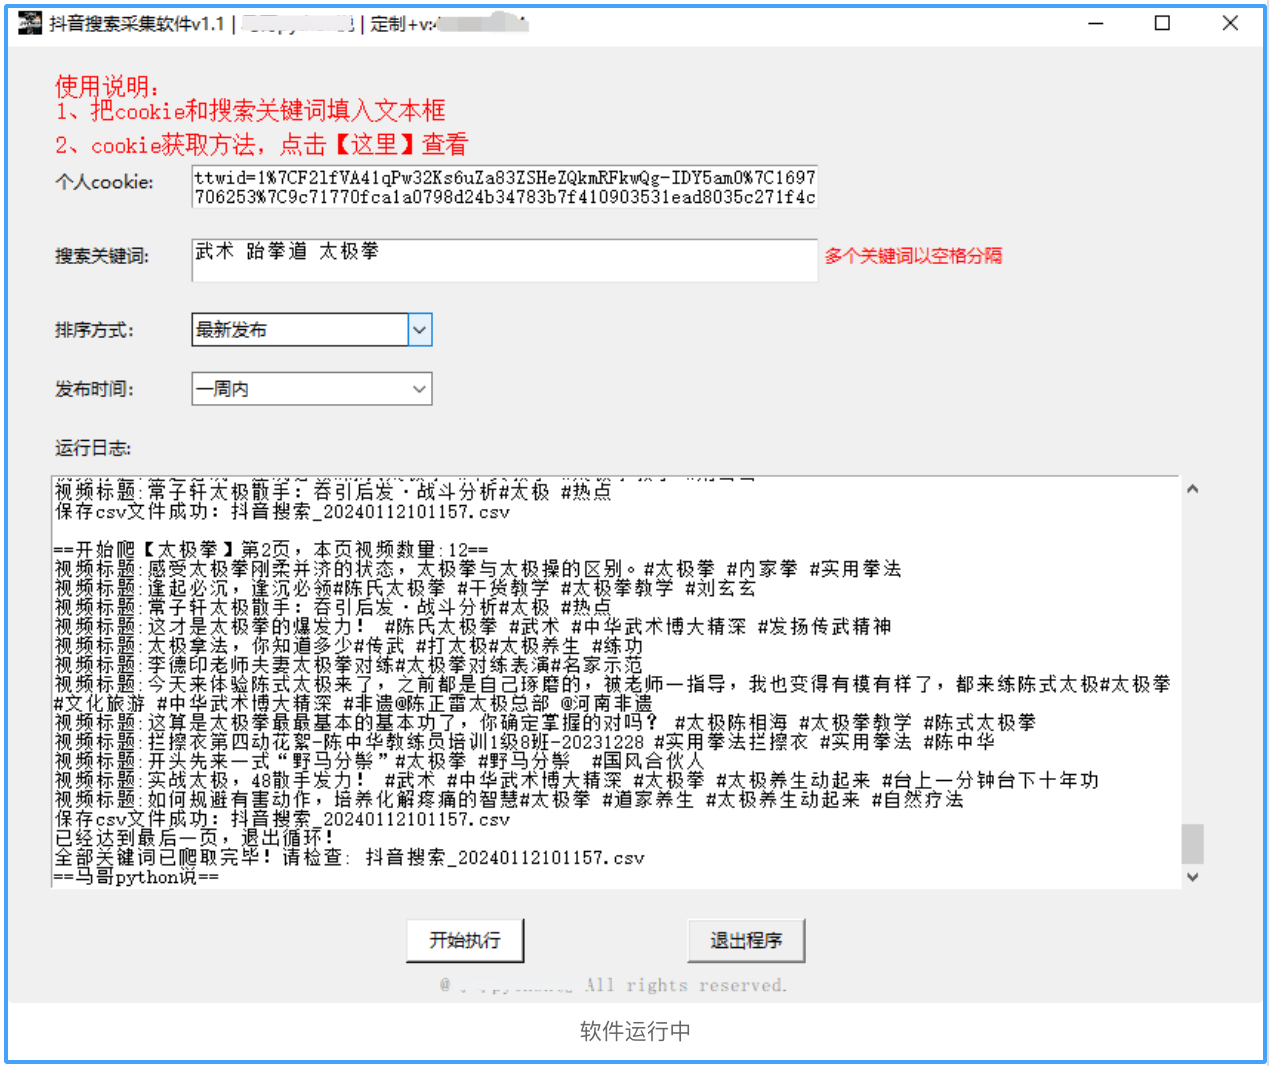Click the 搜索关键词 input field
Image resolution: width=1270 pixels, height=1066 pixels.
tap(504, 260)
